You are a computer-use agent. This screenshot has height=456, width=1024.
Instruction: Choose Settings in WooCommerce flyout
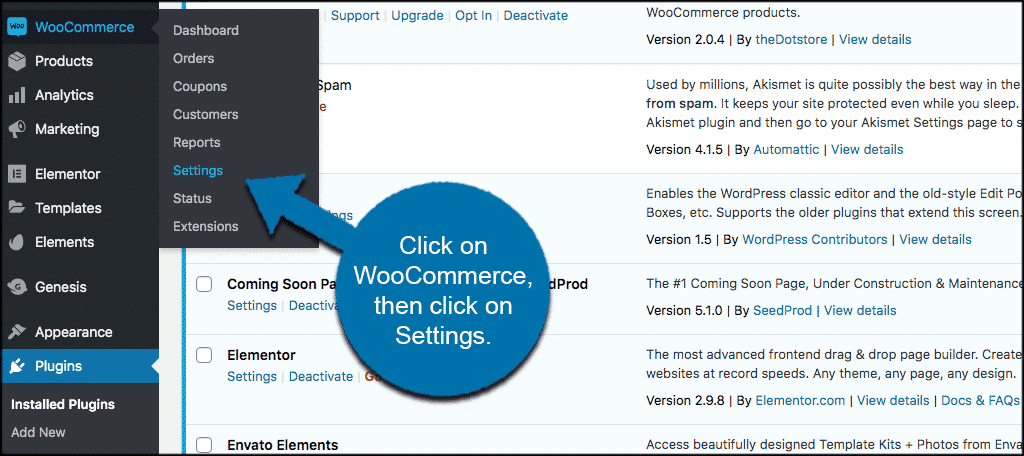pyautogui.click(x=198, y=171)
